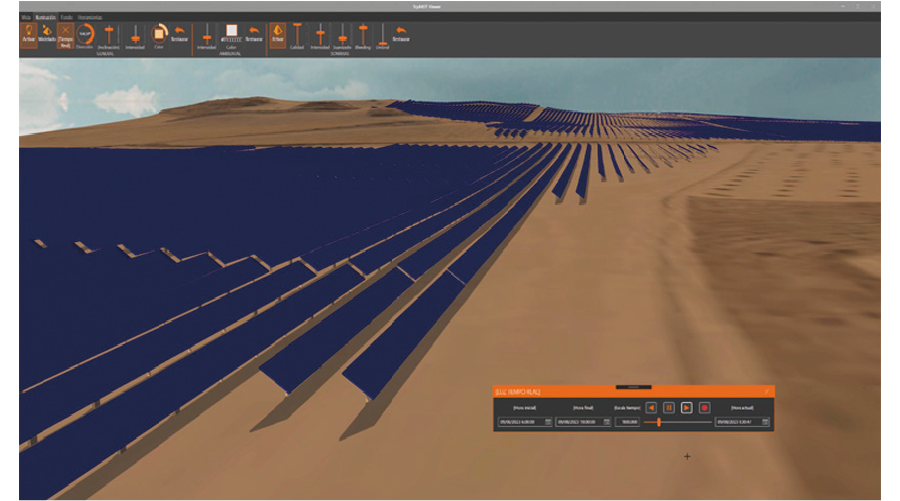Open the Hora final calendar picker
900x501 pixels.
pos(605,422)
